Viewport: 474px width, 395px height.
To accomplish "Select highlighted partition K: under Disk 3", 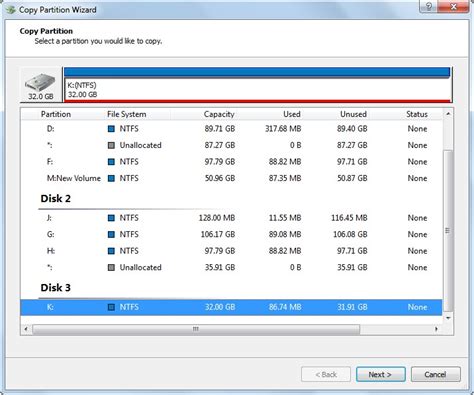I will pyautogui.click(x=232, y=307).
